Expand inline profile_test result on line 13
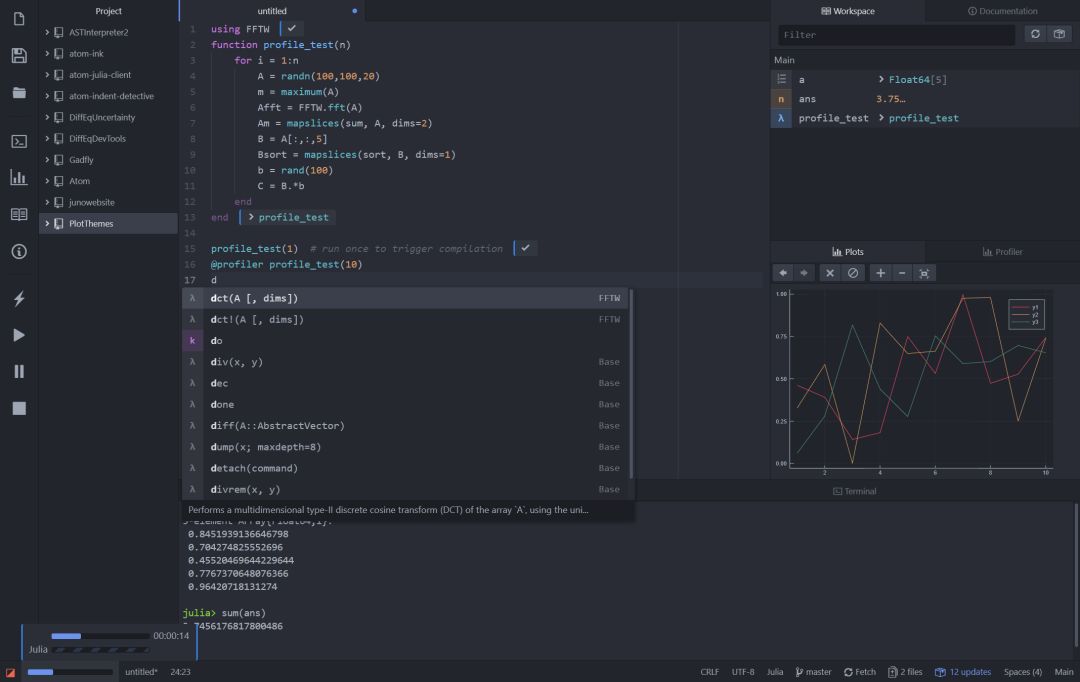This screenshot has height=682, width=1080. point(251,217)
